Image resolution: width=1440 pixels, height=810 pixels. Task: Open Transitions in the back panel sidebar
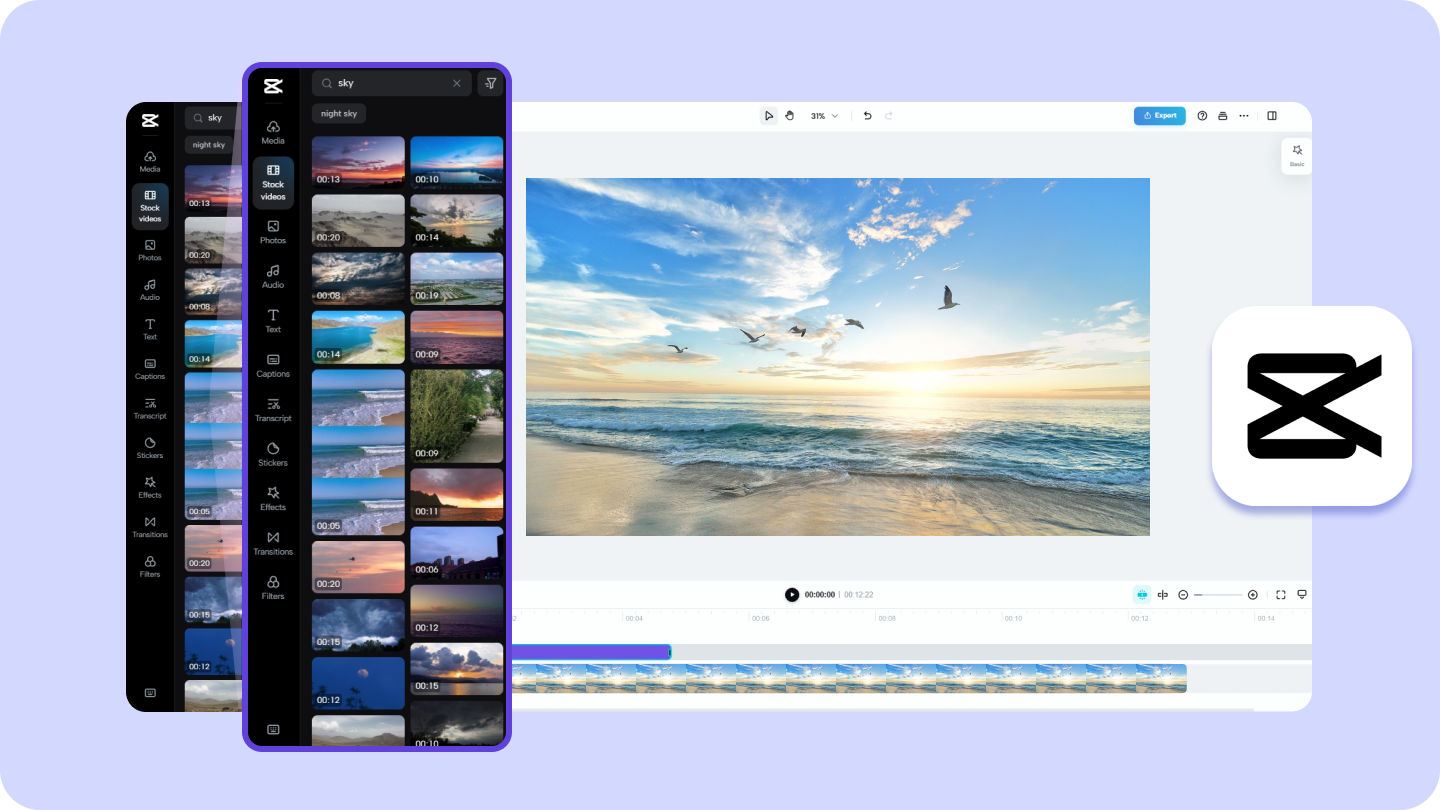[x=150, y=527]
